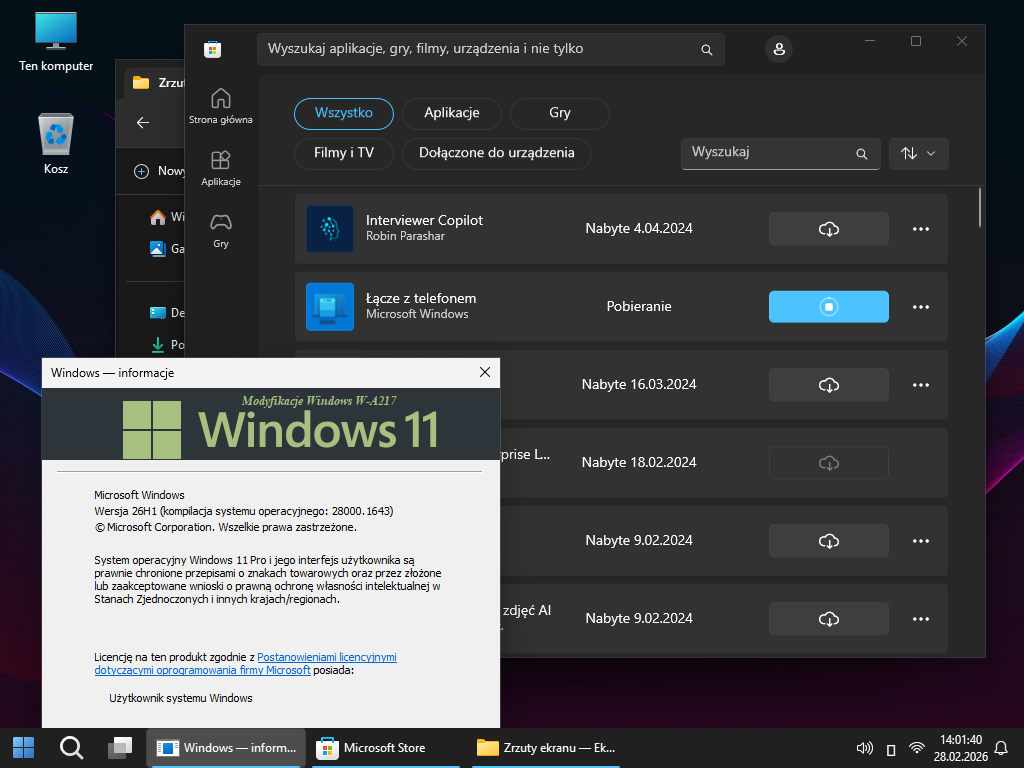Switch to Zrzuty ekranu taskbar window
1024x768 pixels.
pos(547,747)
